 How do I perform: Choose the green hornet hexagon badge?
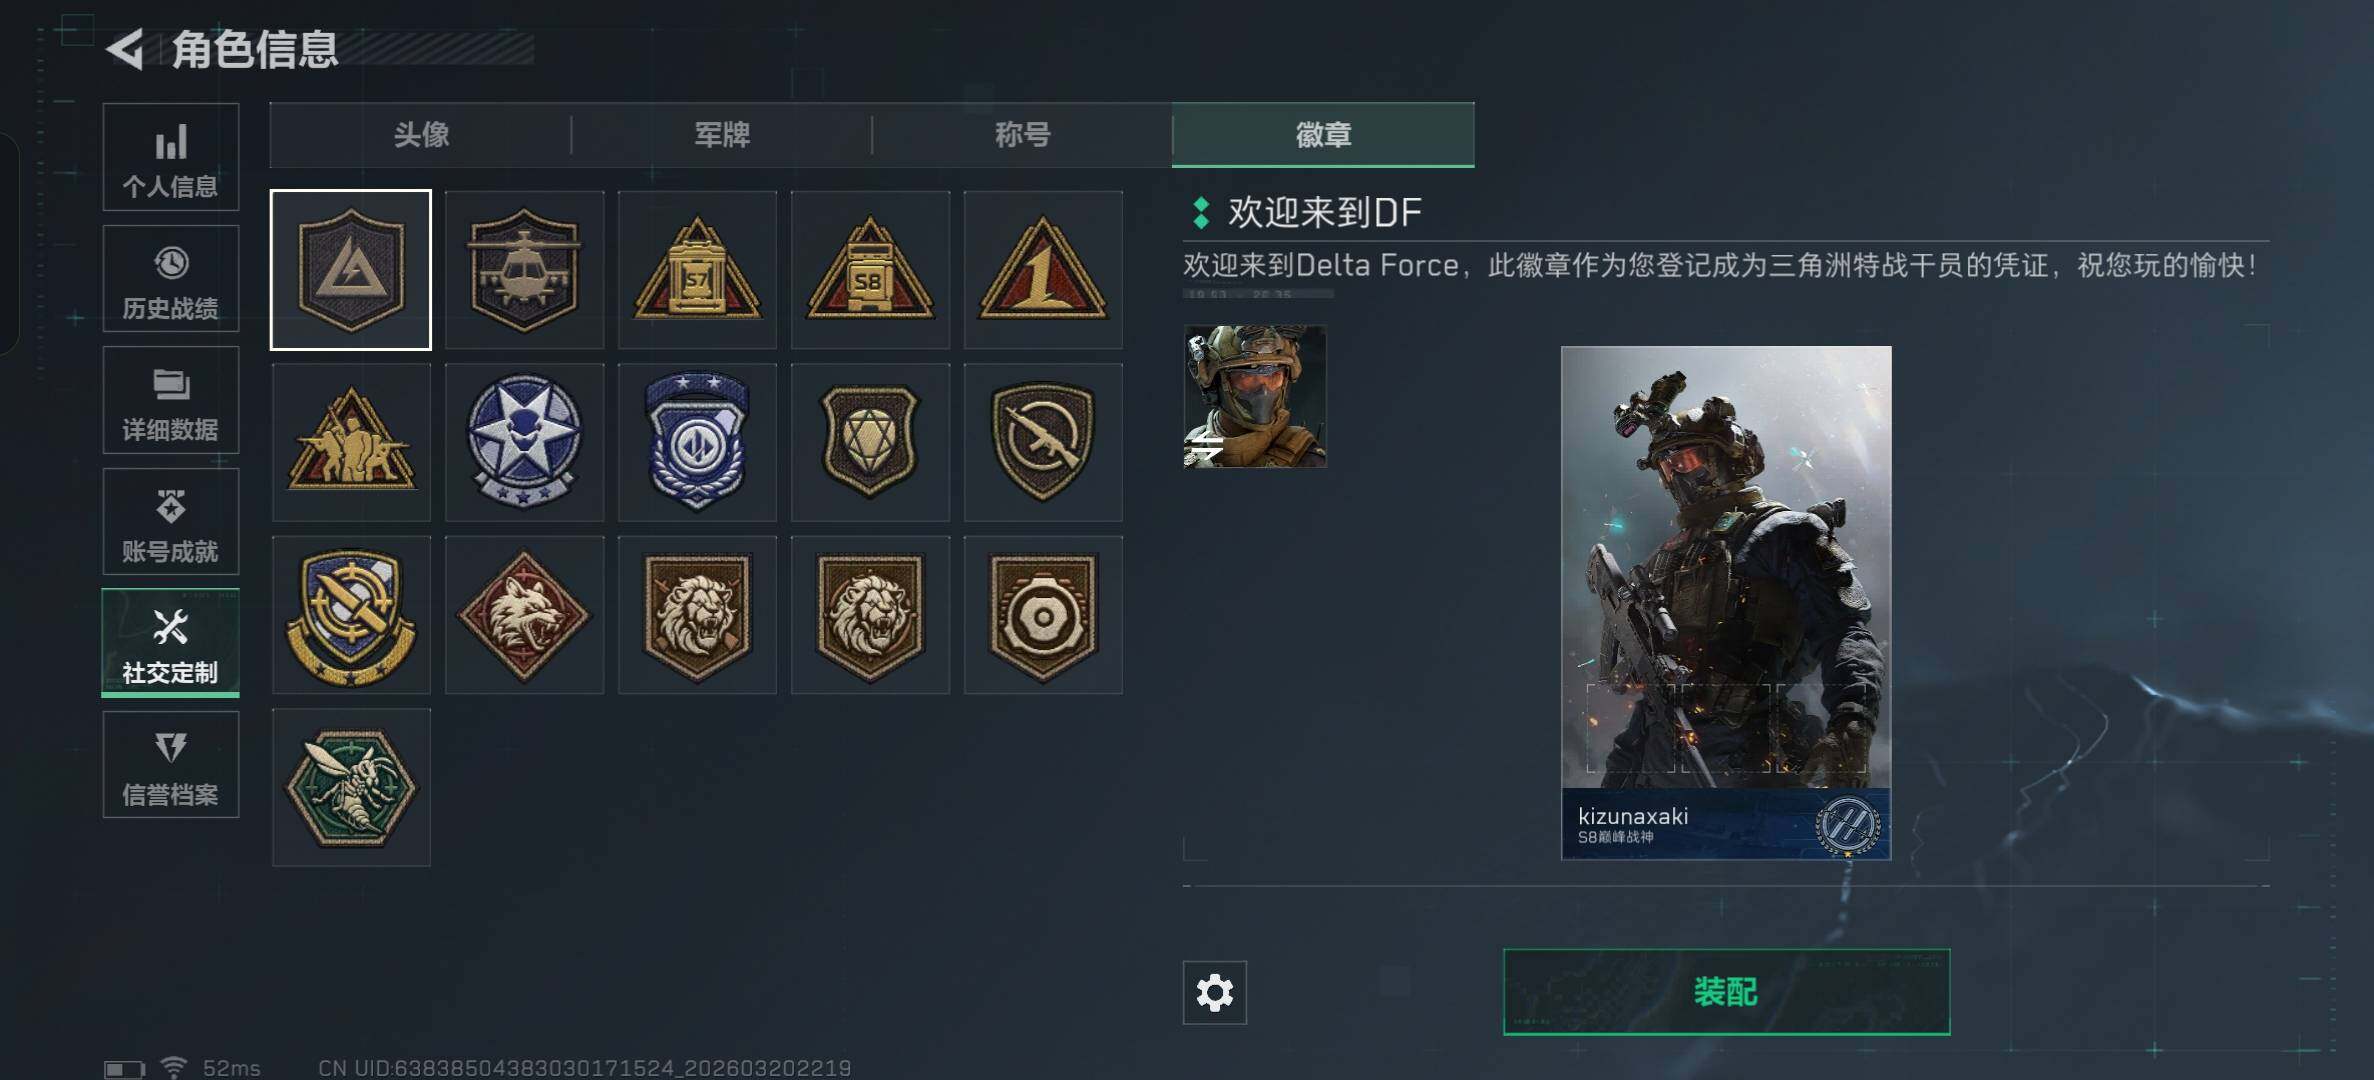click(351, 788)
